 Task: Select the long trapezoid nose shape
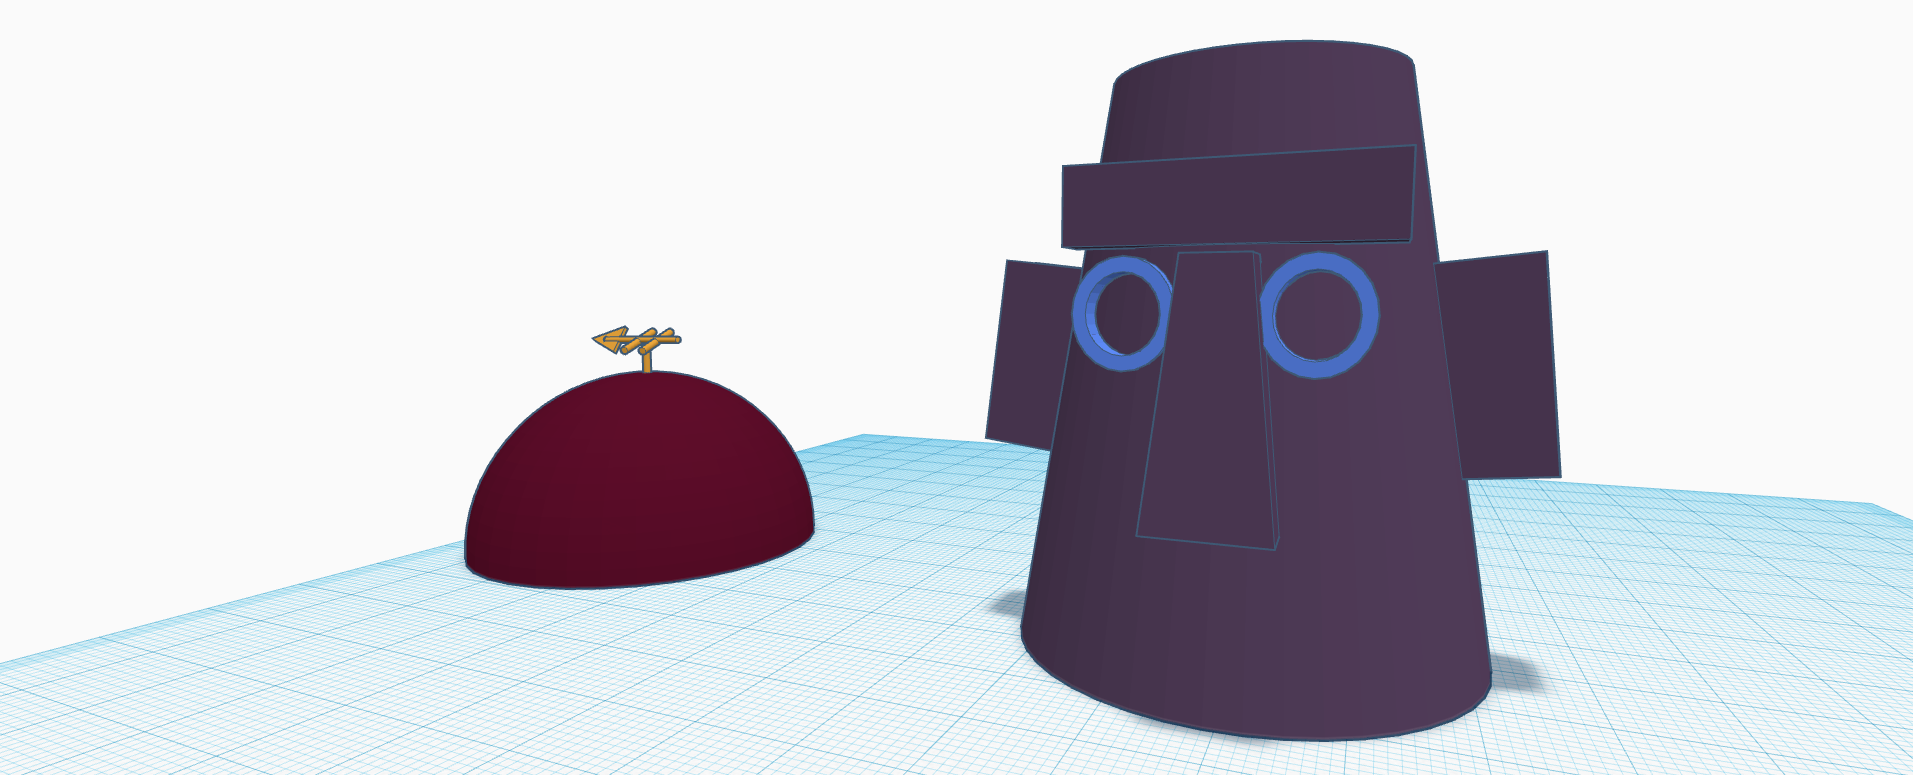pos(1209,400)
